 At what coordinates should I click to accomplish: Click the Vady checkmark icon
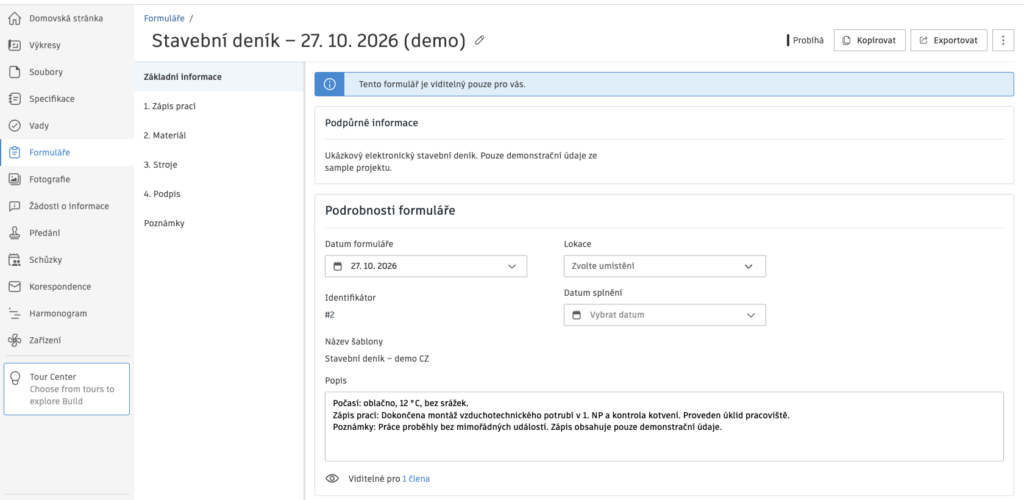(14, 125)
